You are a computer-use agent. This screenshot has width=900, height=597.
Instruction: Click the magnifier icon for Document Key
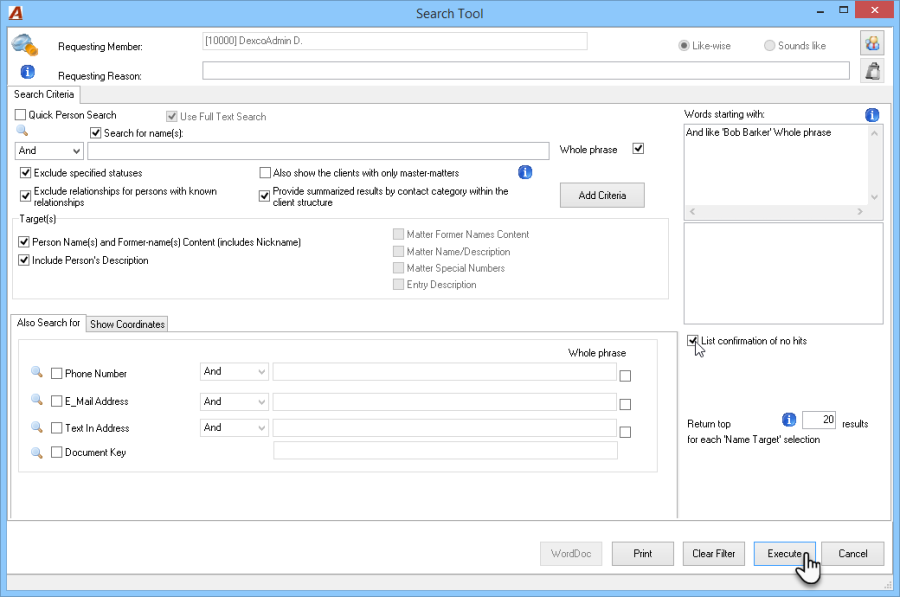click(x=37, y=453)
